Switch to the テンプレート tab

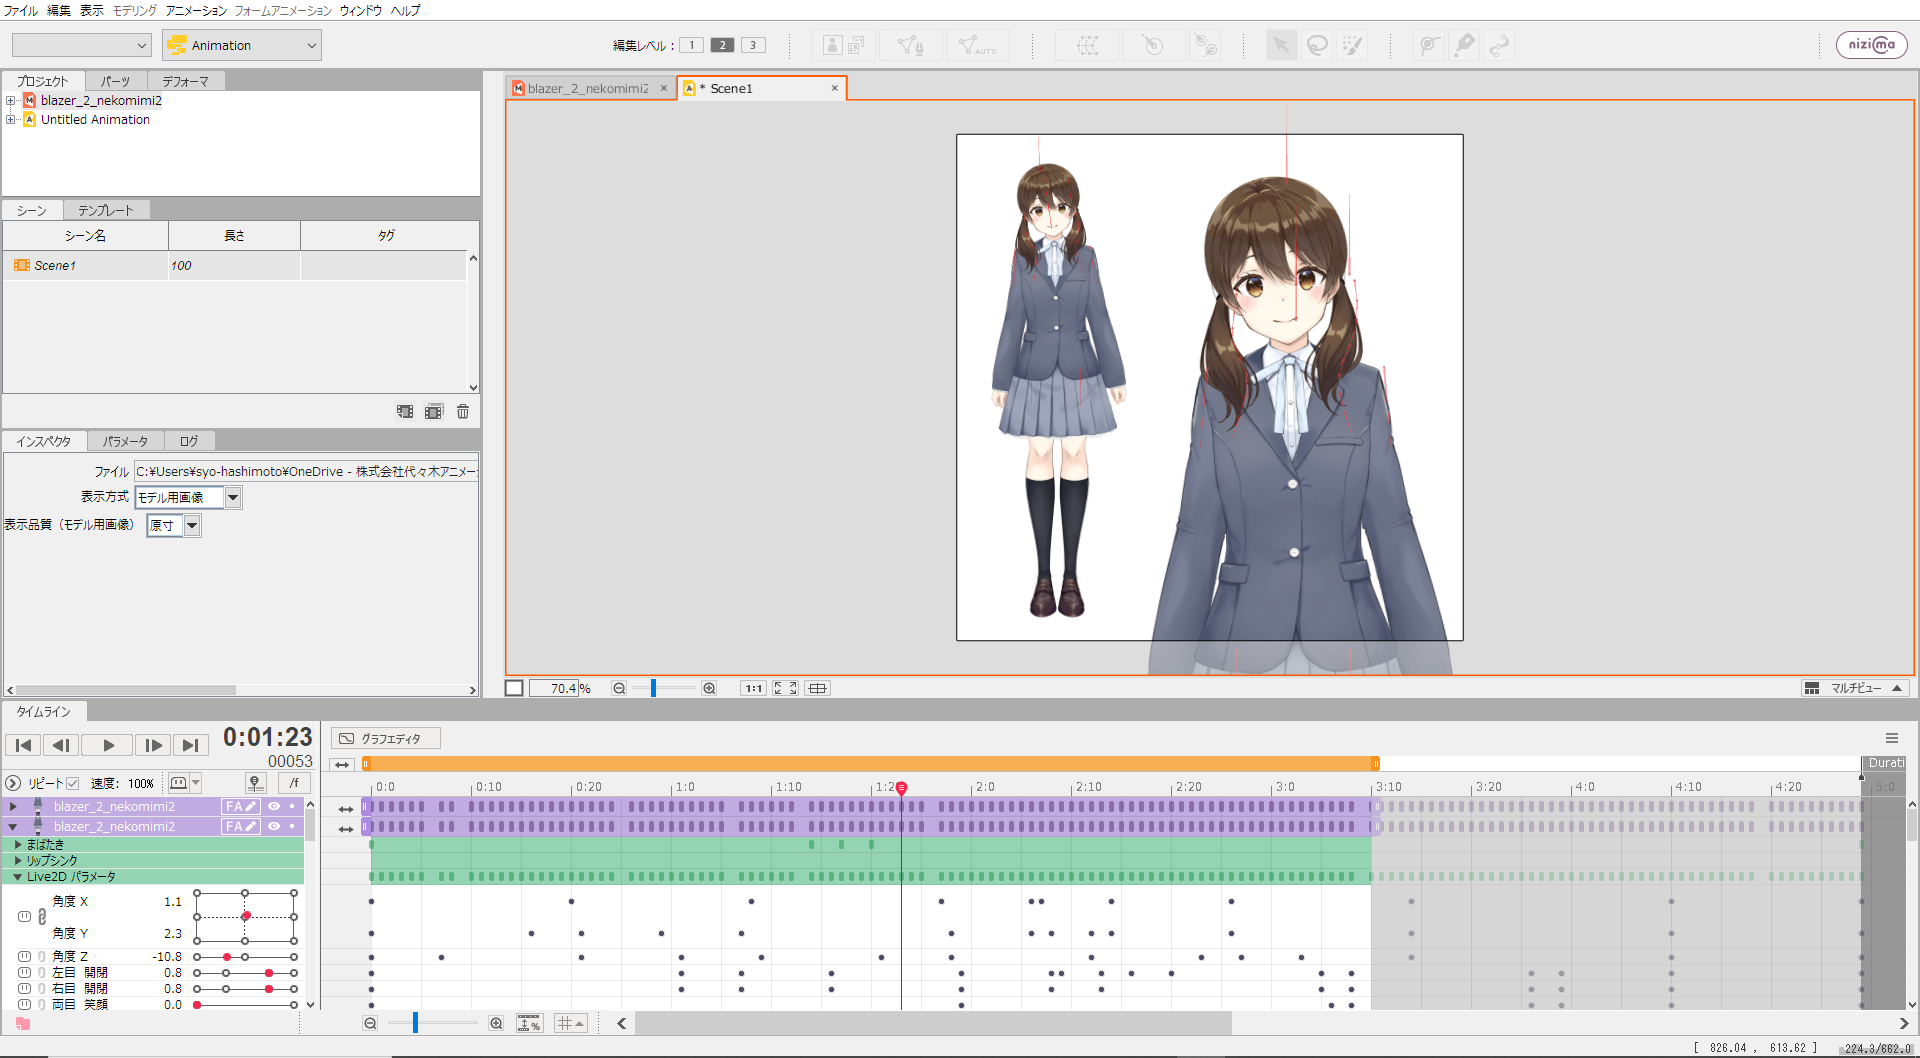pos(106,210)
